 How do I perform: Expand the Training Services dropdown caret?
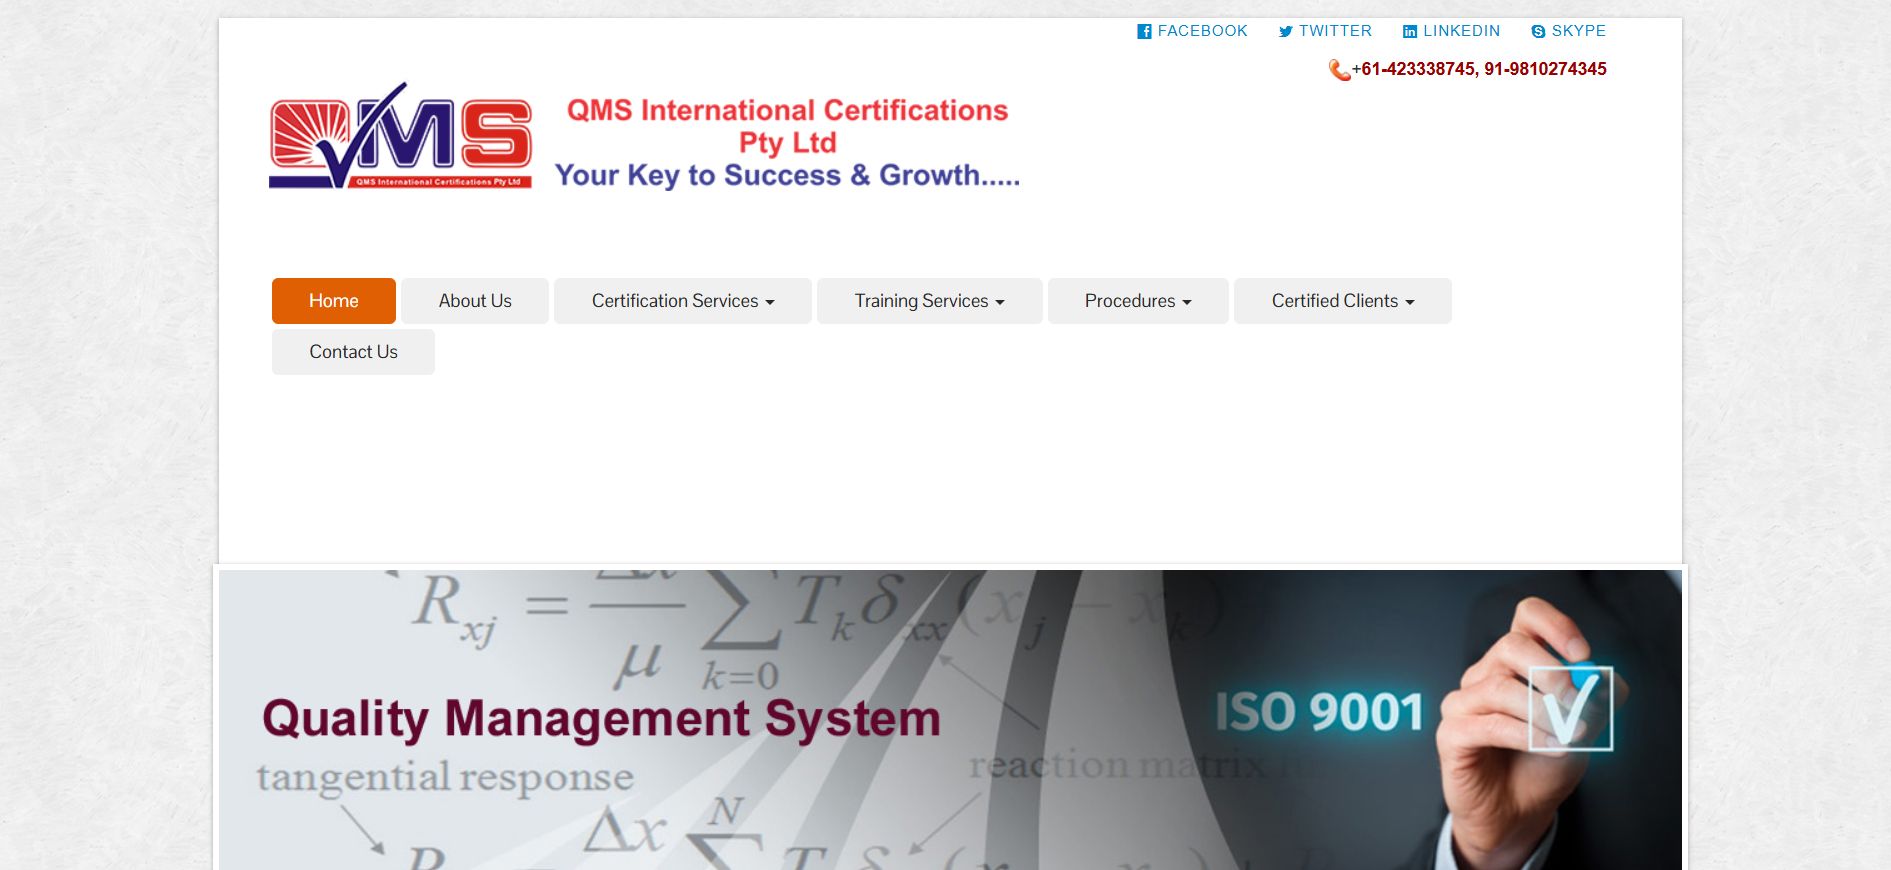(x=1000, y=302)
